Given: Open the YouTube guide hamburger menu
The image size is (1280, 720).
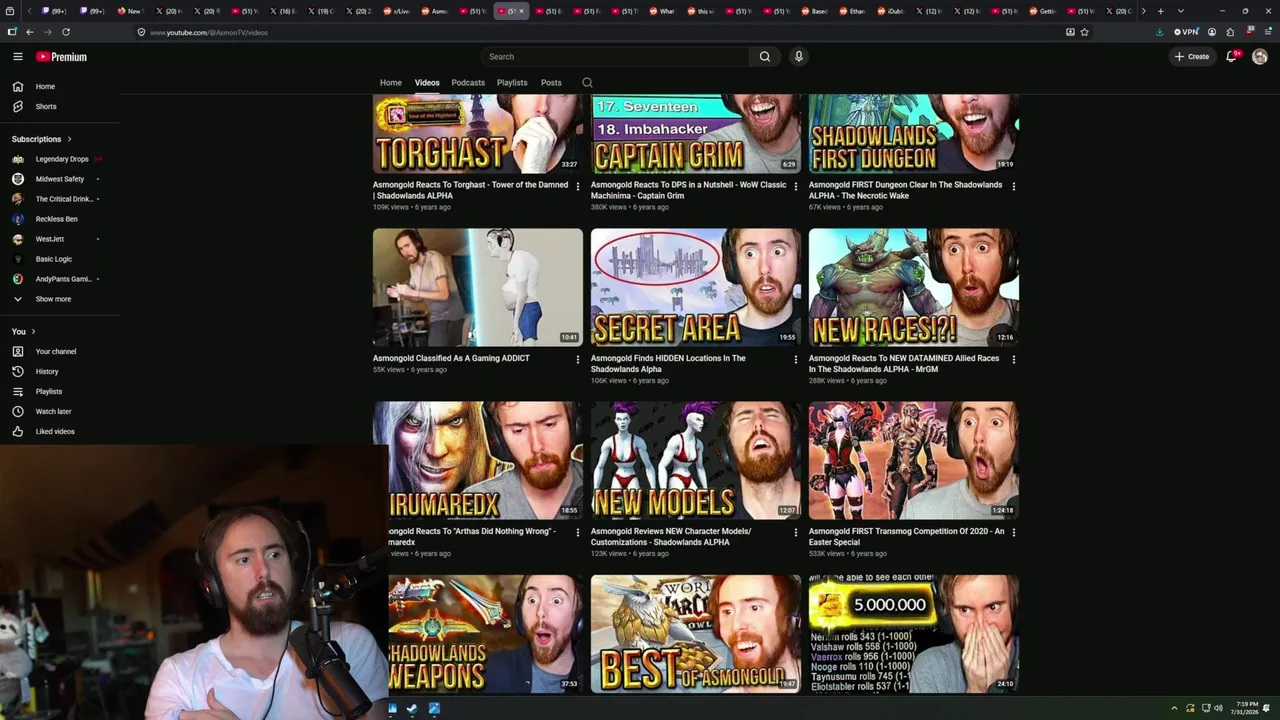Looking at the screenshot, I should (18, 57).
